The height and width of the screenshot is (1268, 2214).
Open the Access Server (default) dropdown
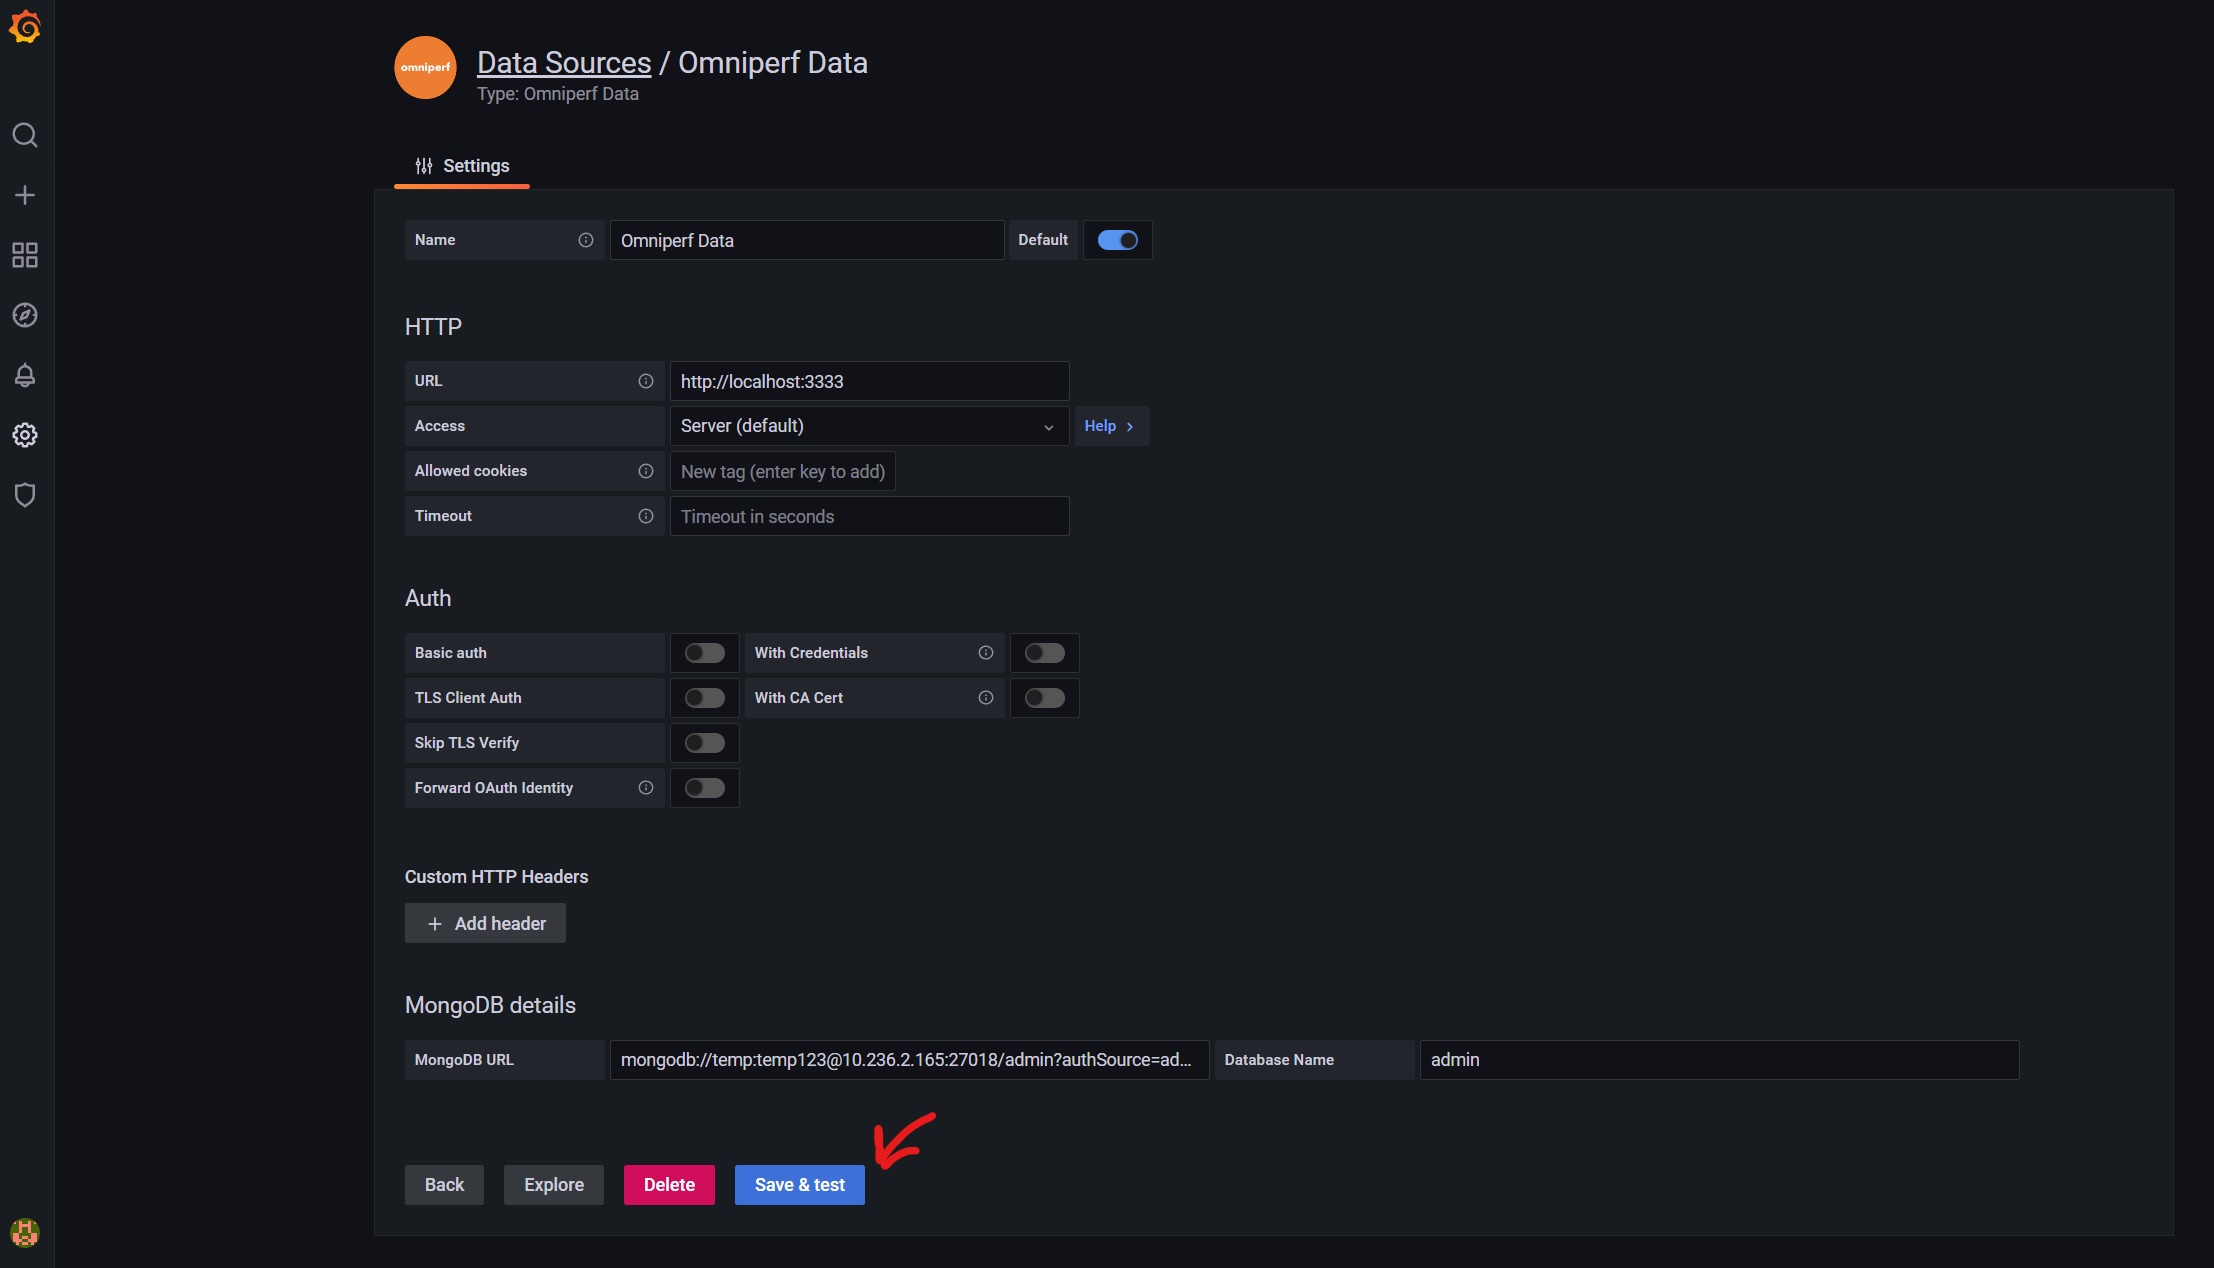coord(868,426)
